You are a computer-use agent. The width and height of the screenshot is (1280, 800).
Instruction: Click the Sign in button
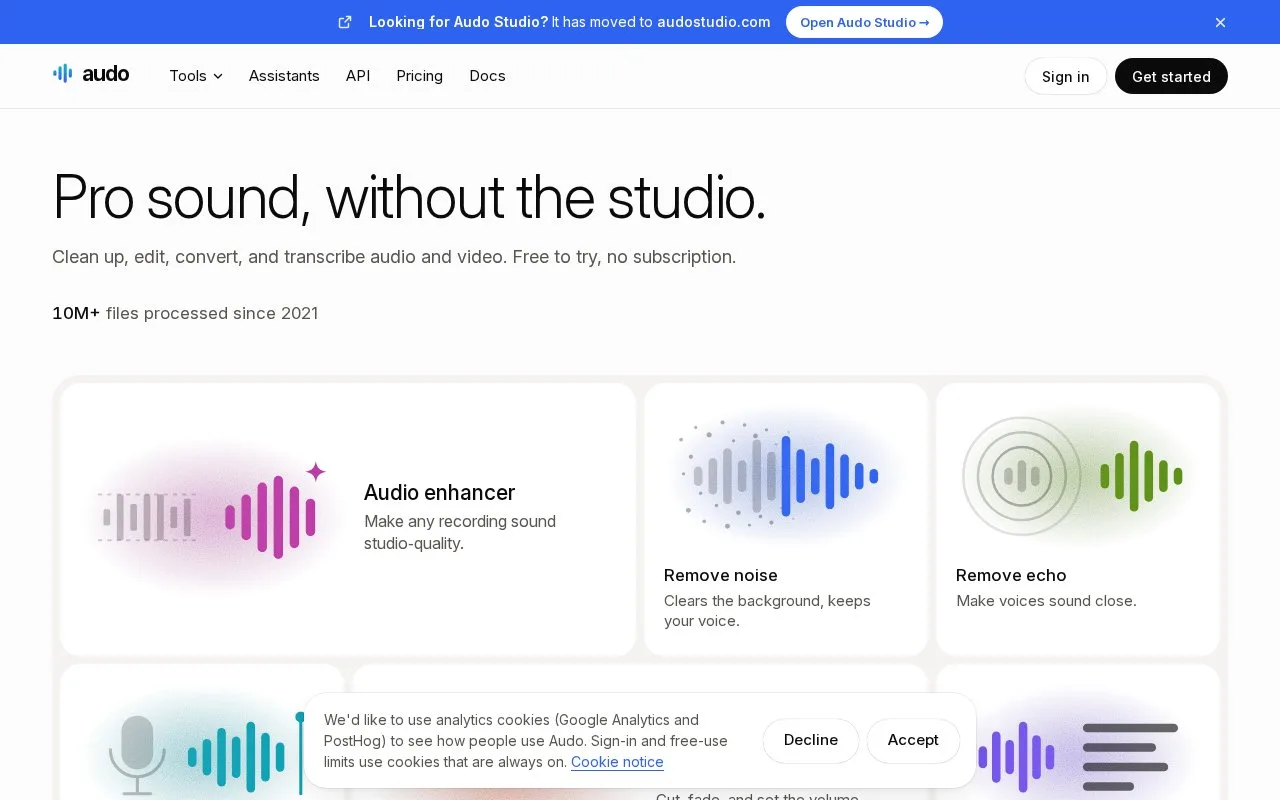(x=1065, y=76)
